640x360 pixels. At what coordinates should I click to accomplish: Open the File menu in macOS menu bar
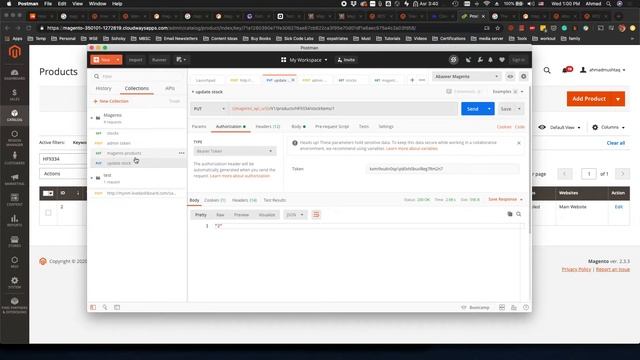(48, 4)
